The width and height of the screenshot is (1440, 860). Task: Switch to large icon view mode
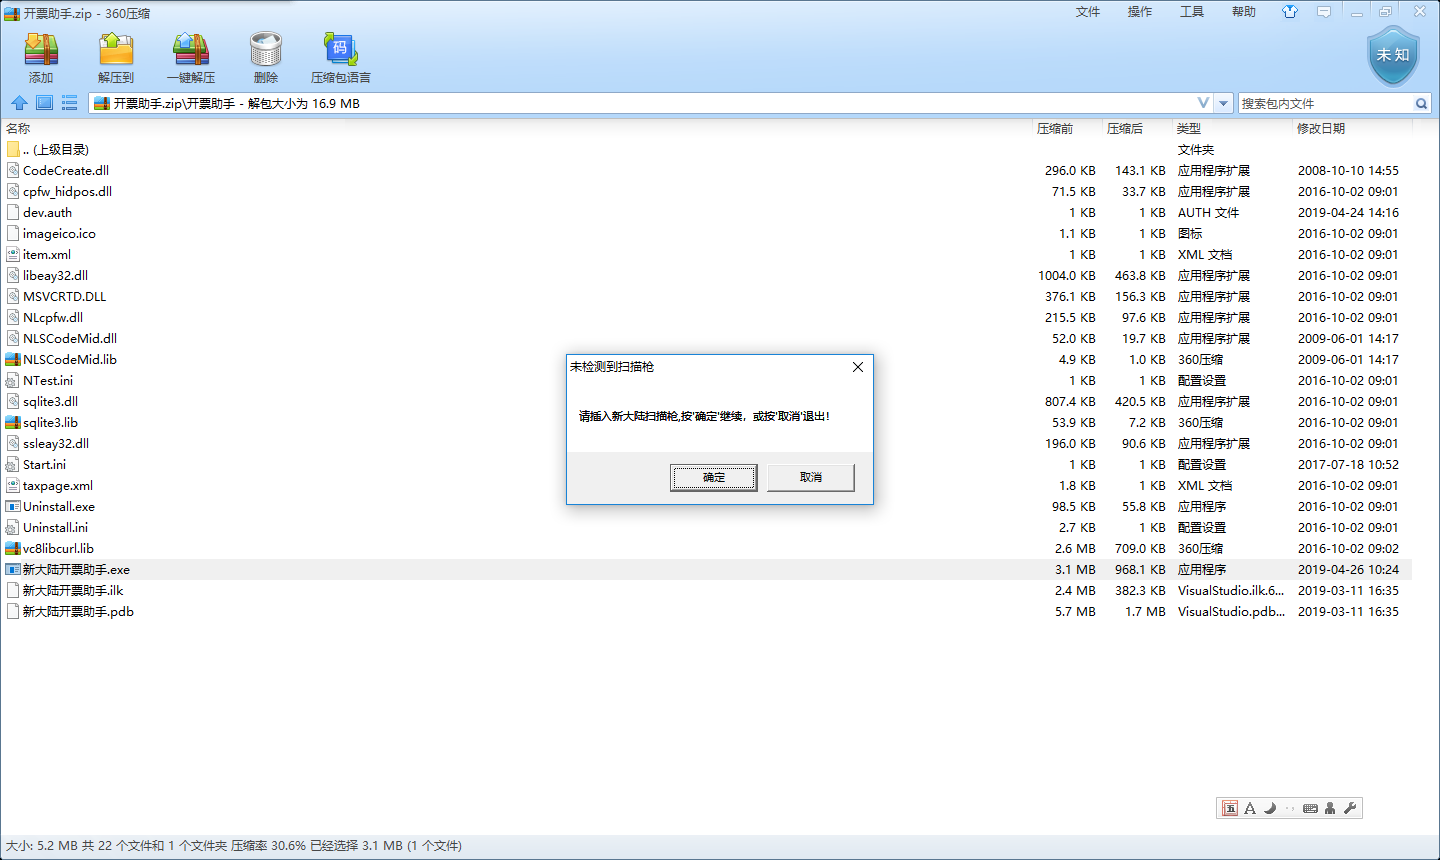(x=44, y=103)
